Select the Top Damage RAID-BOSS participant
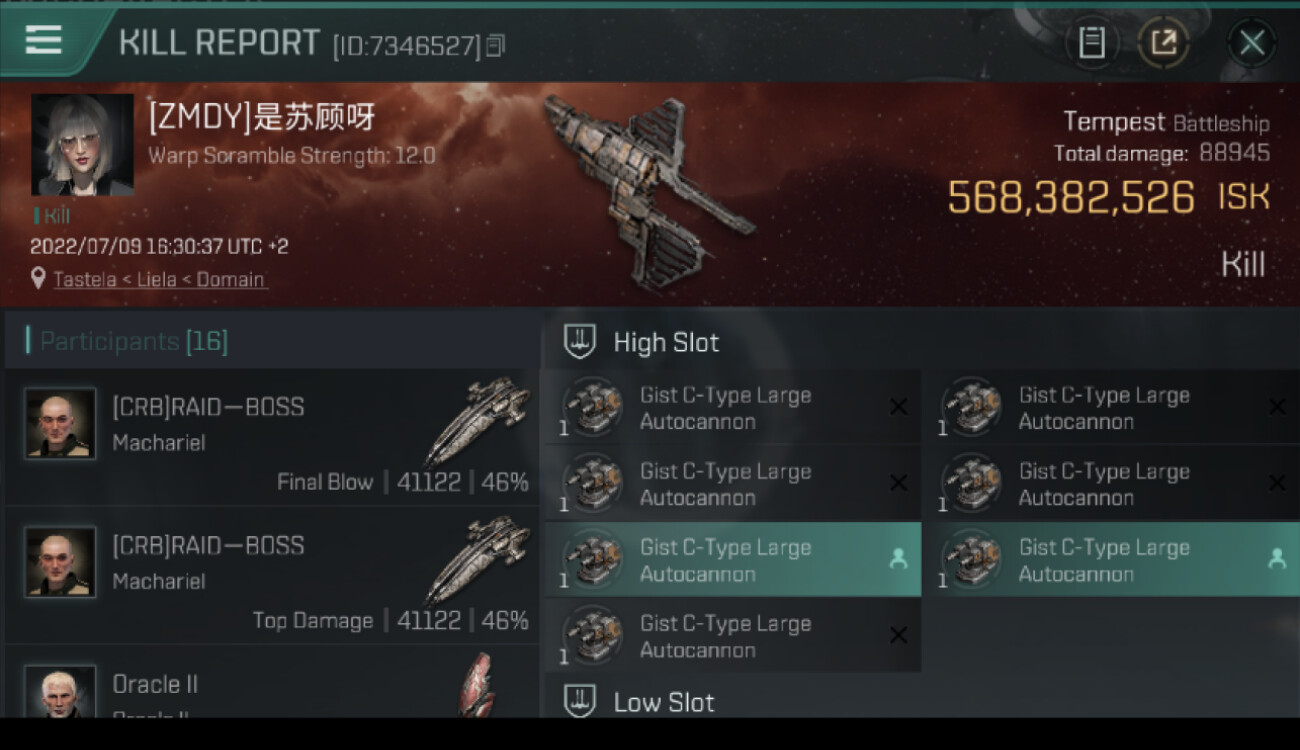 (x=271, y=576)
